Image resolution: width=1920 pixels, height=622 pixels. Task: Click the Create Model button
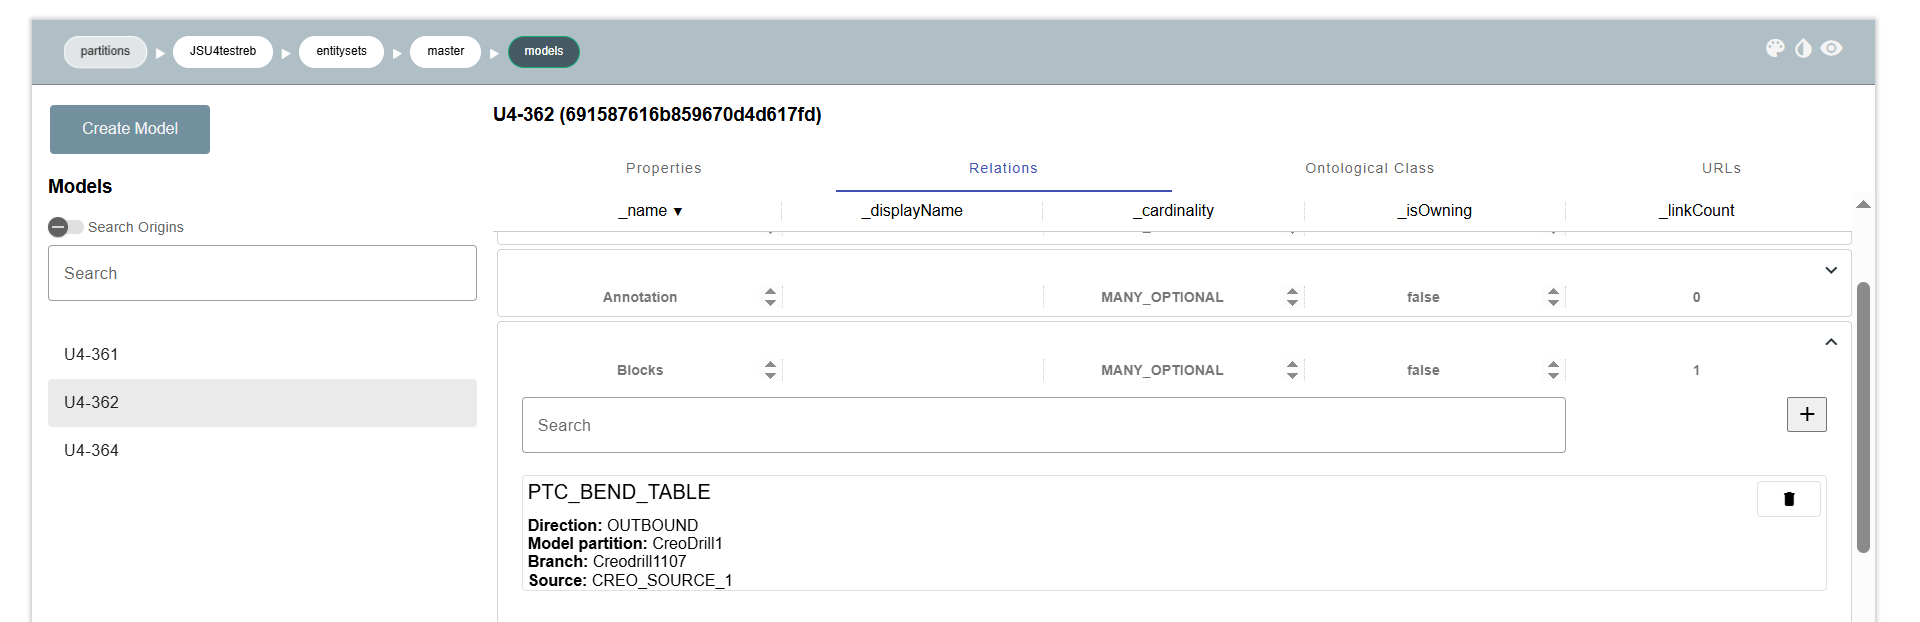pyautogui.click(x=130, y=129)
